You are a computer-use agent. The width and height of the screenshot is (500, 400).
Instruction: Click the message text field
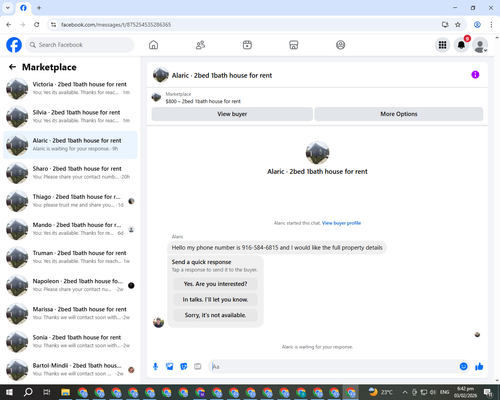(x=333, y=367)
